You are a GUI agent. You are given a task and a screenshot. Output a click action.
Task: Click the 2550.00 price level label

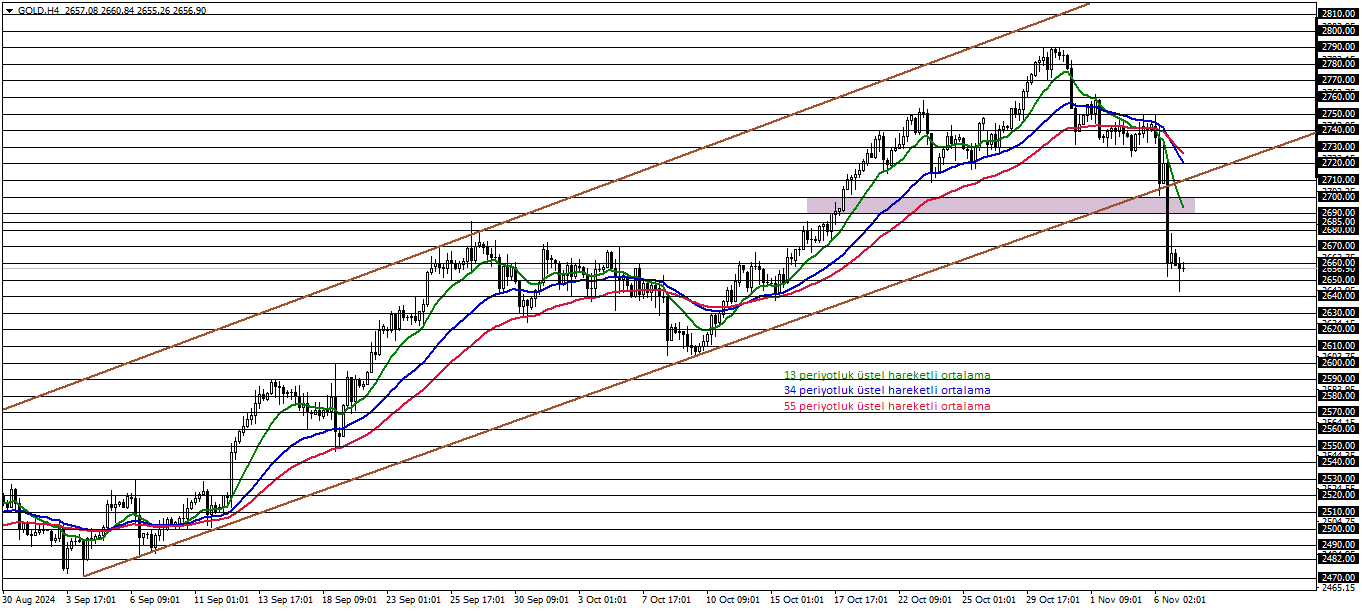[1338, 446]
